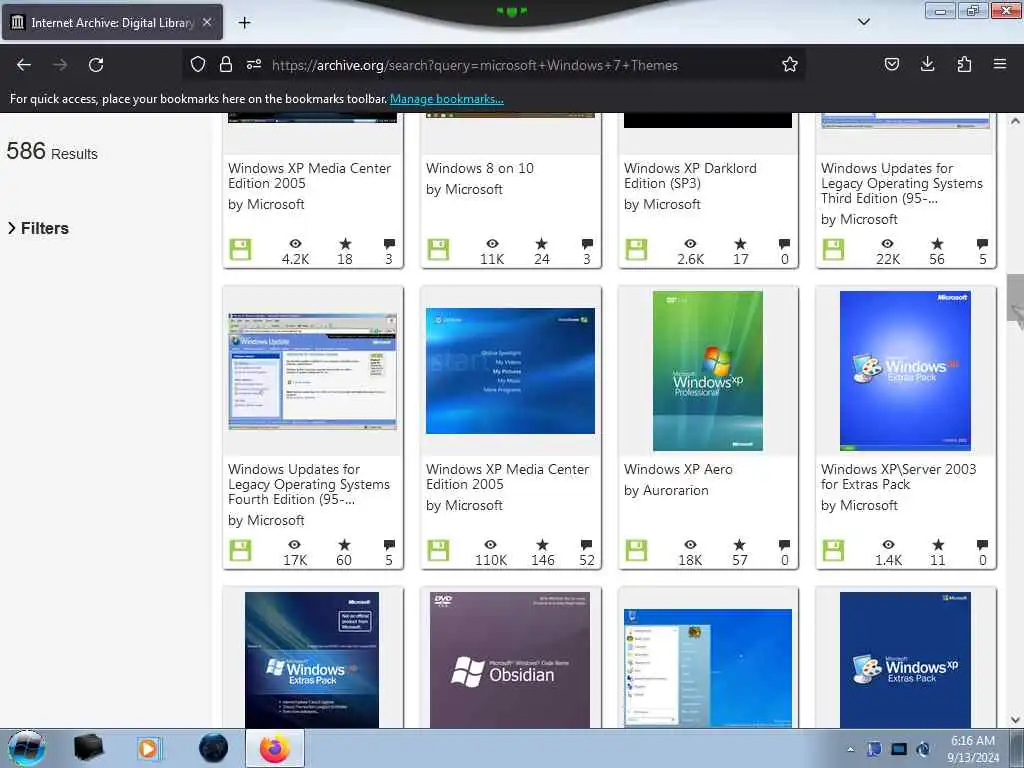Viewport: 1024px width, 768px height.
Task: Expand the Filters section
Action: (39, 228)
